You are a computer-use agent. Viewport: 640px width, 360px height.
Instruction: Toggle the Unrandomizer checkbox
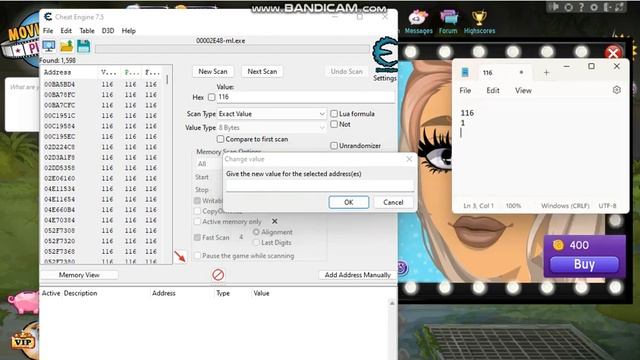[x=334, y=146]
